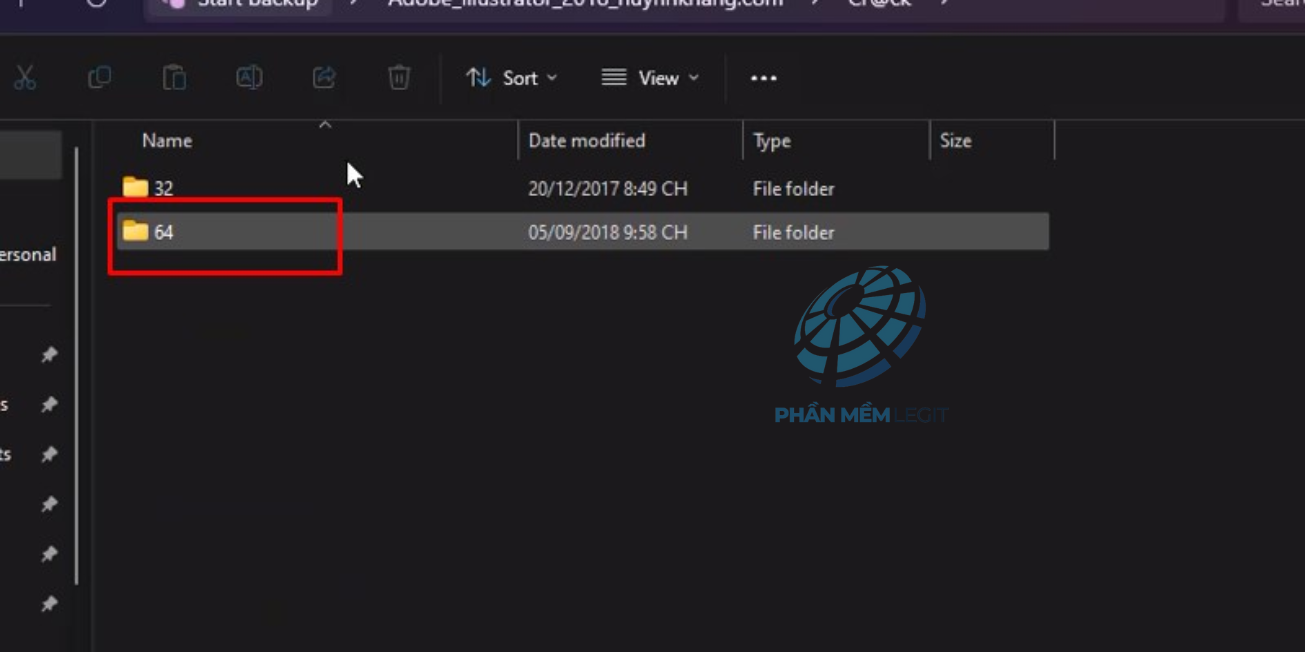Sort by the Name column header
Screen dimensions: 1305x656
click(x=167, y=141)
